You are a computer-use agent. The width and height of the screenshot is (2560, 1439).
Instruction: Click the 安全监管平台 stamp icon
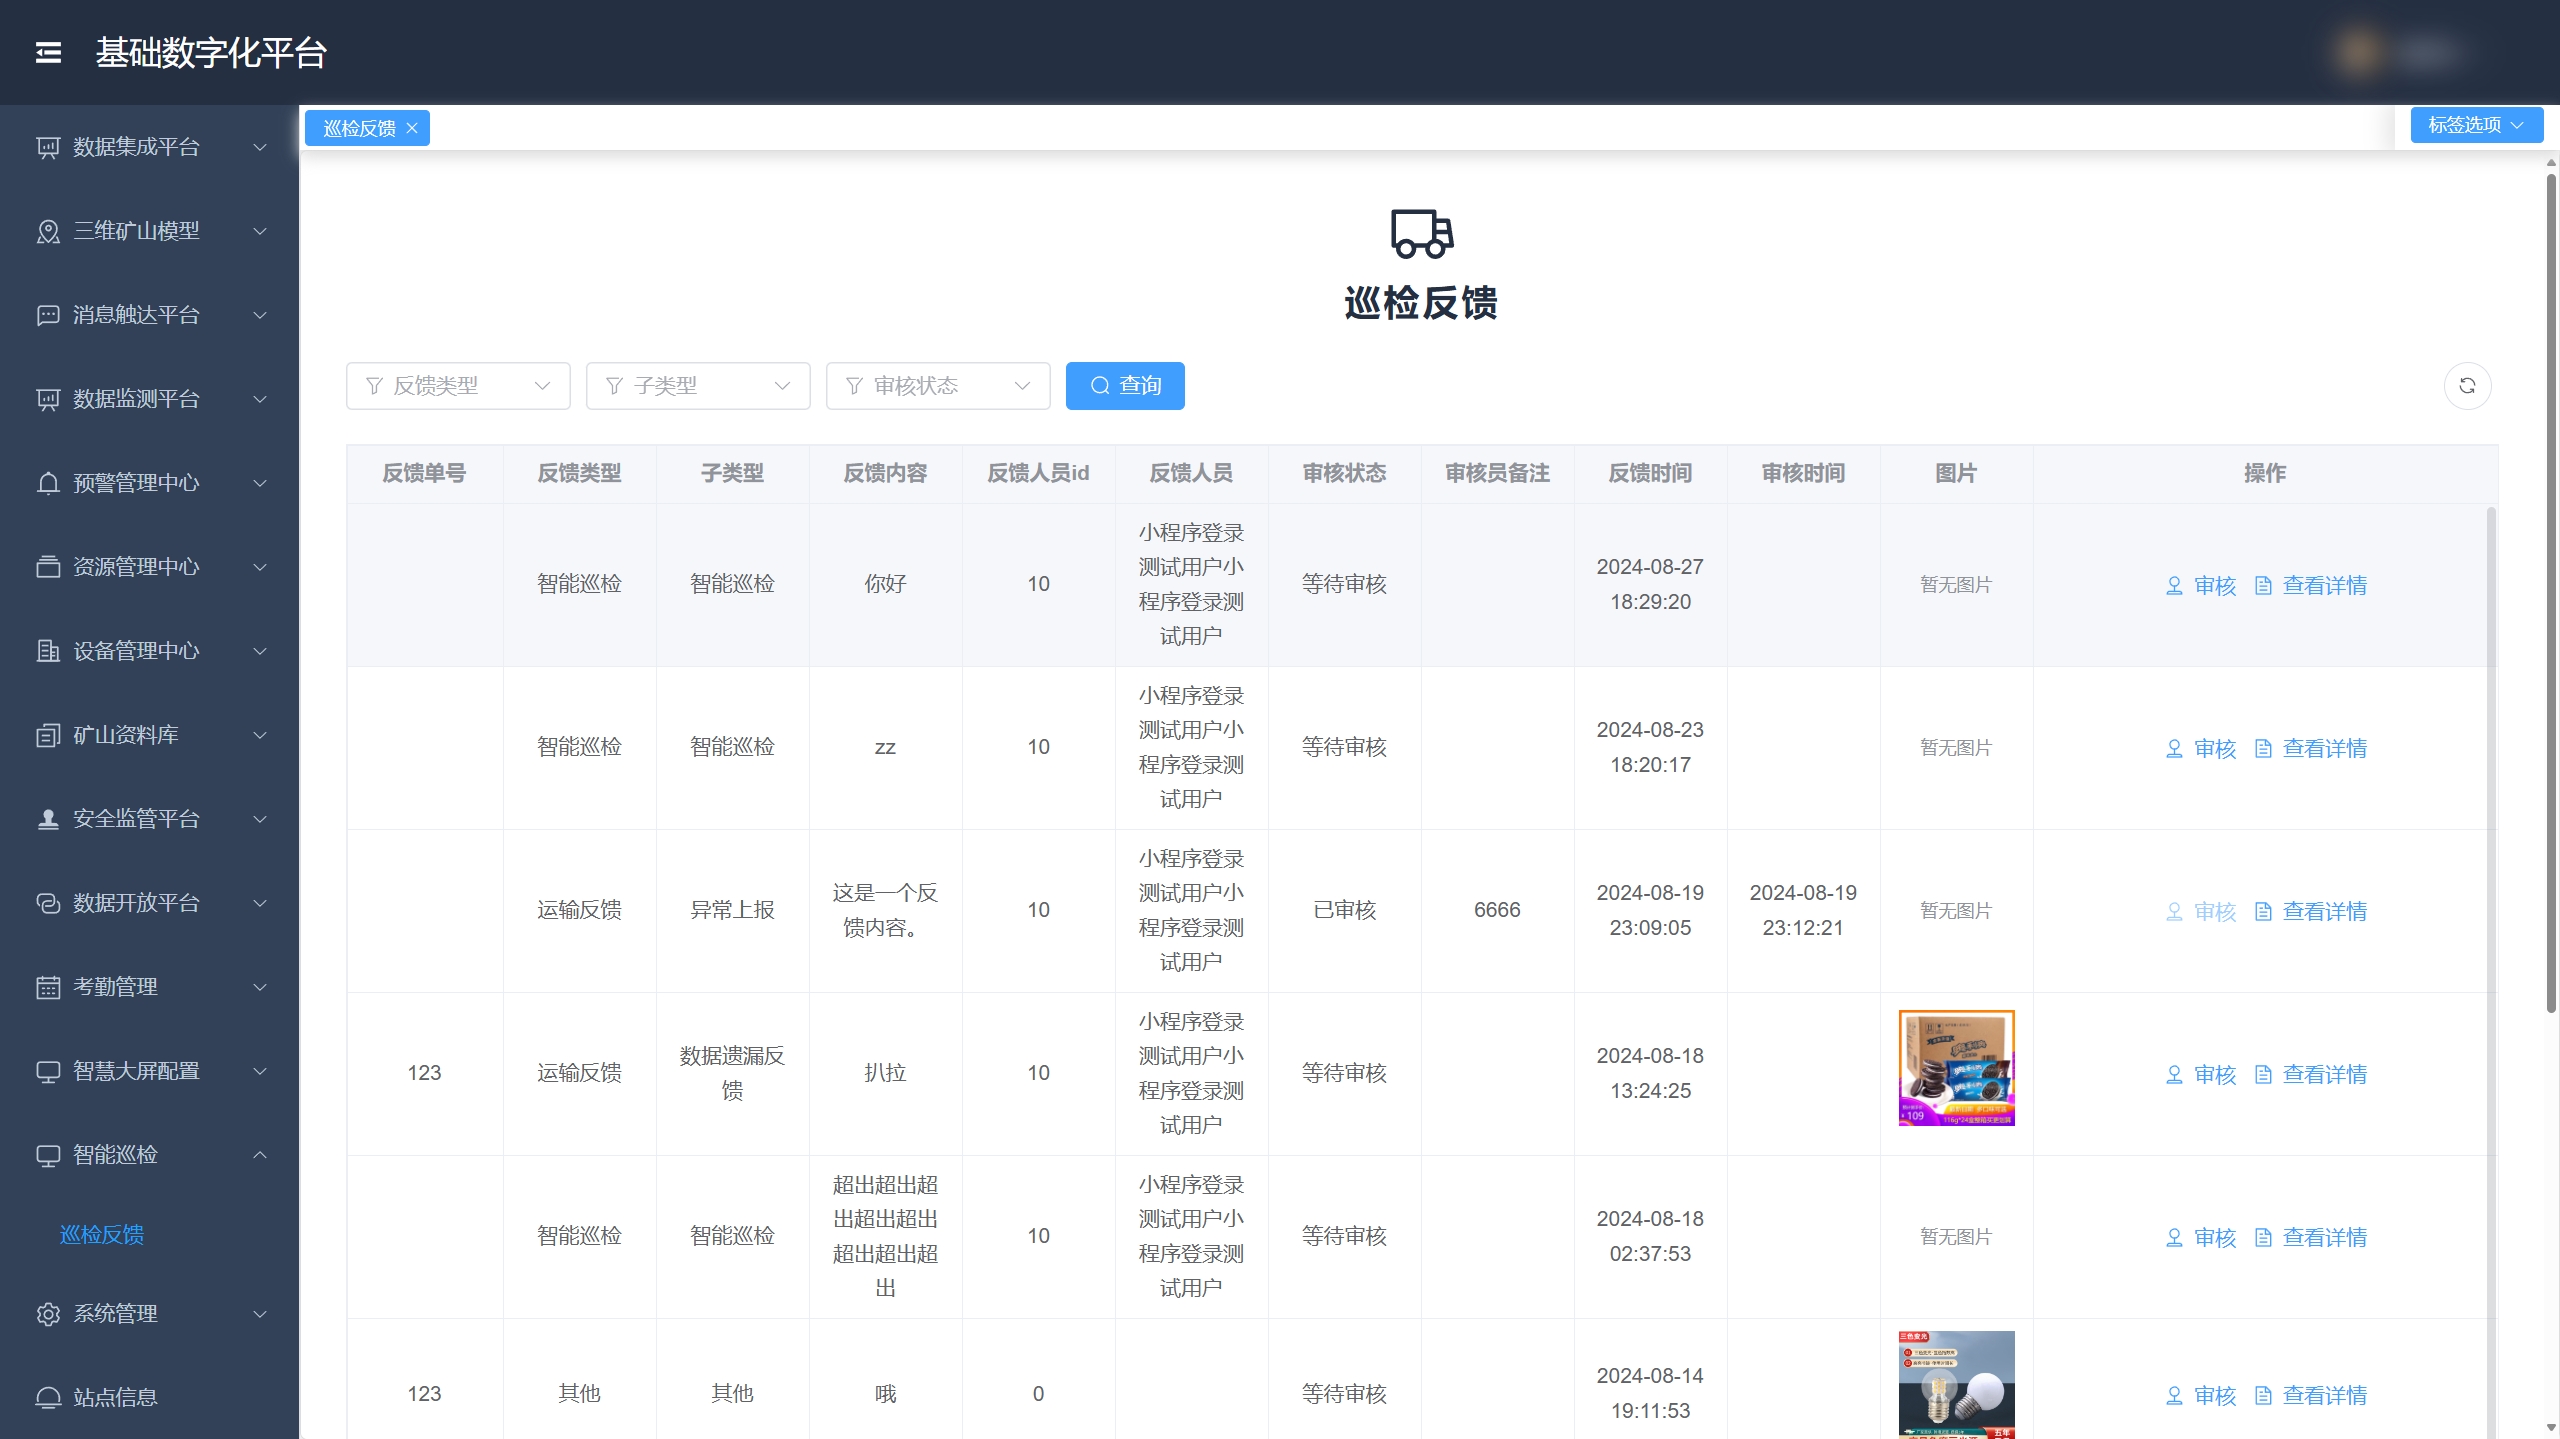pyautogui.click(x=48, y=820)
